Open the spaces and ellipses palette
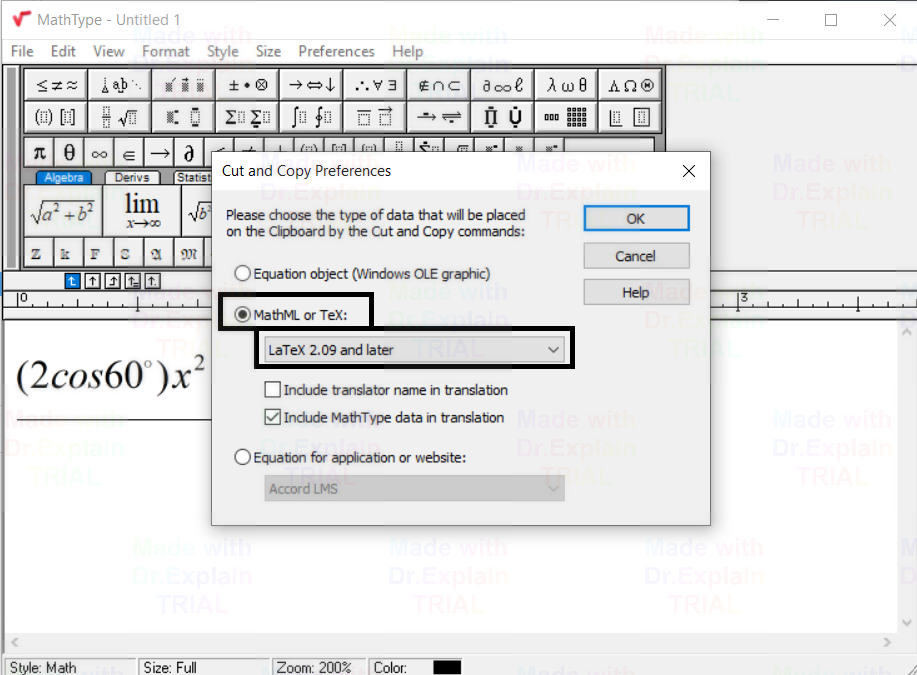The height and width of the screenshot is (675, 917). point(120,86)
